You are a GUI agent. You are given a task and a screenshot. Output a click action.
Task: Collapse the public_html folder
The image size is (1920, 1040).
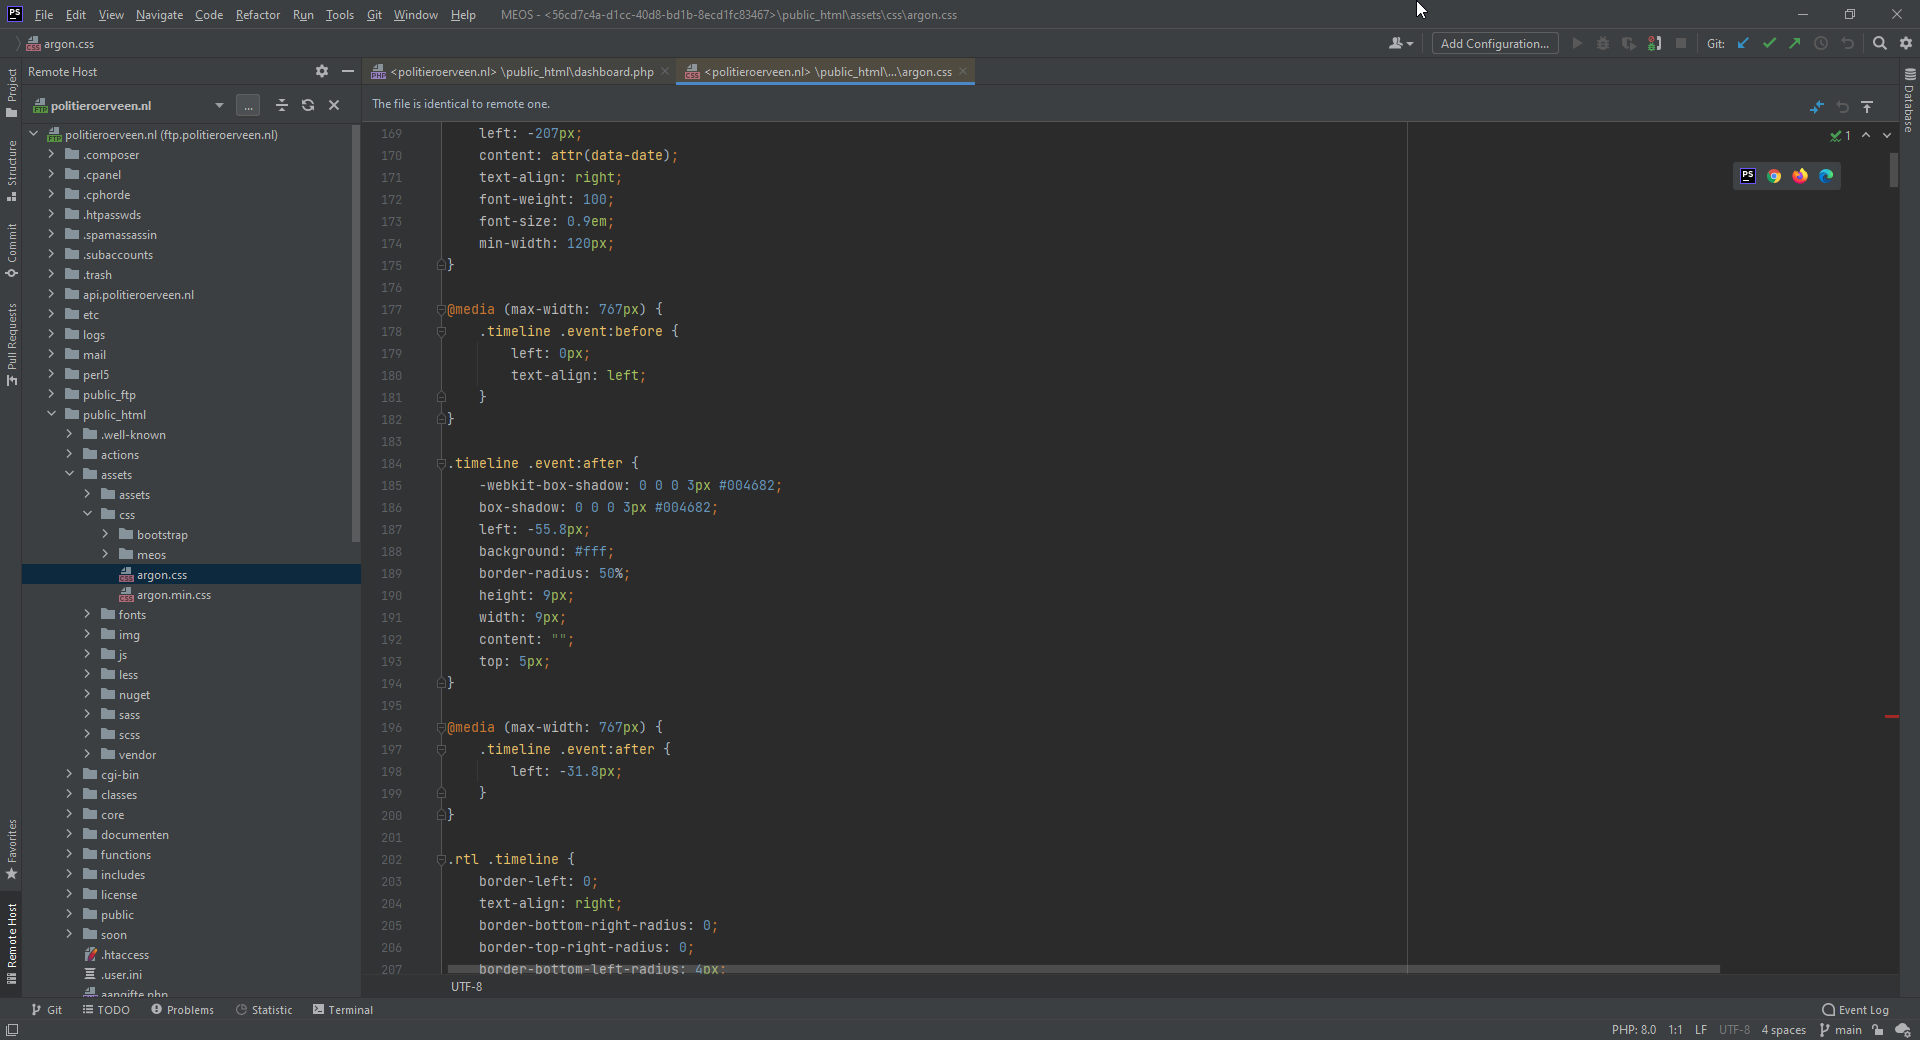click(x=51, y=415)
